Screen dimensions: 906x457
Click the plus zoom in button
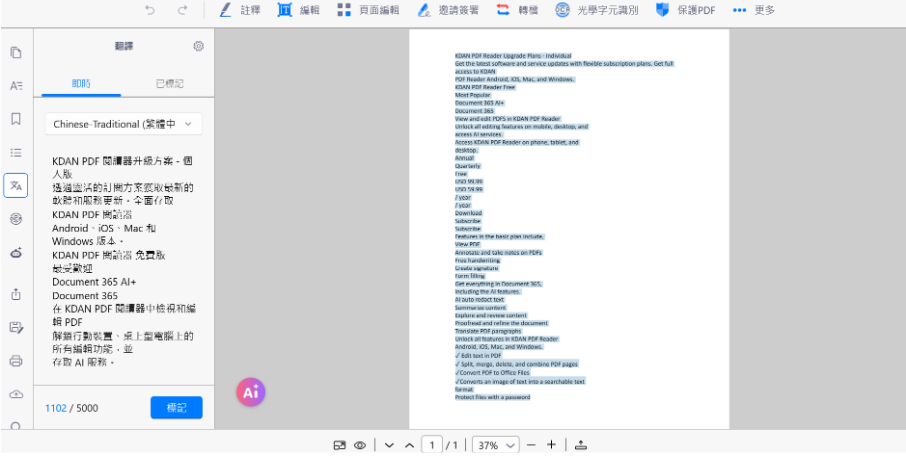[551, 445]
